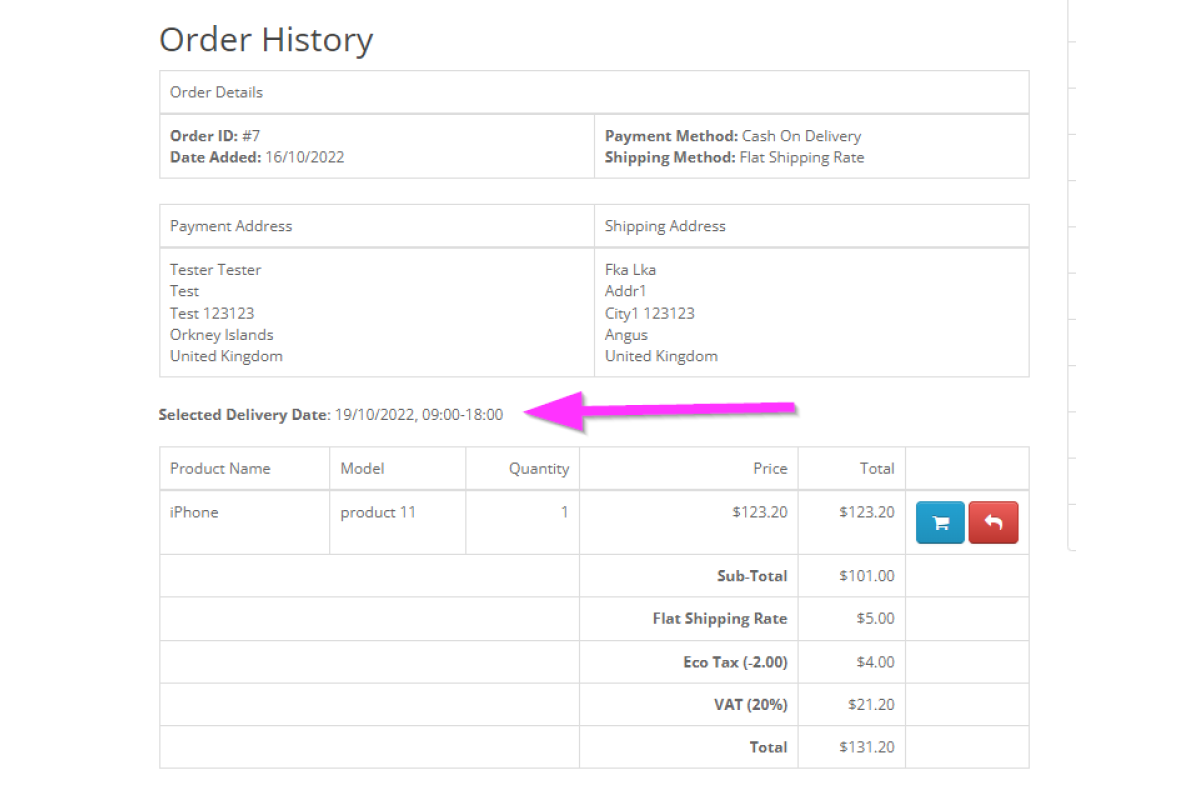Click the red return product arrow button

pos(993,522)
